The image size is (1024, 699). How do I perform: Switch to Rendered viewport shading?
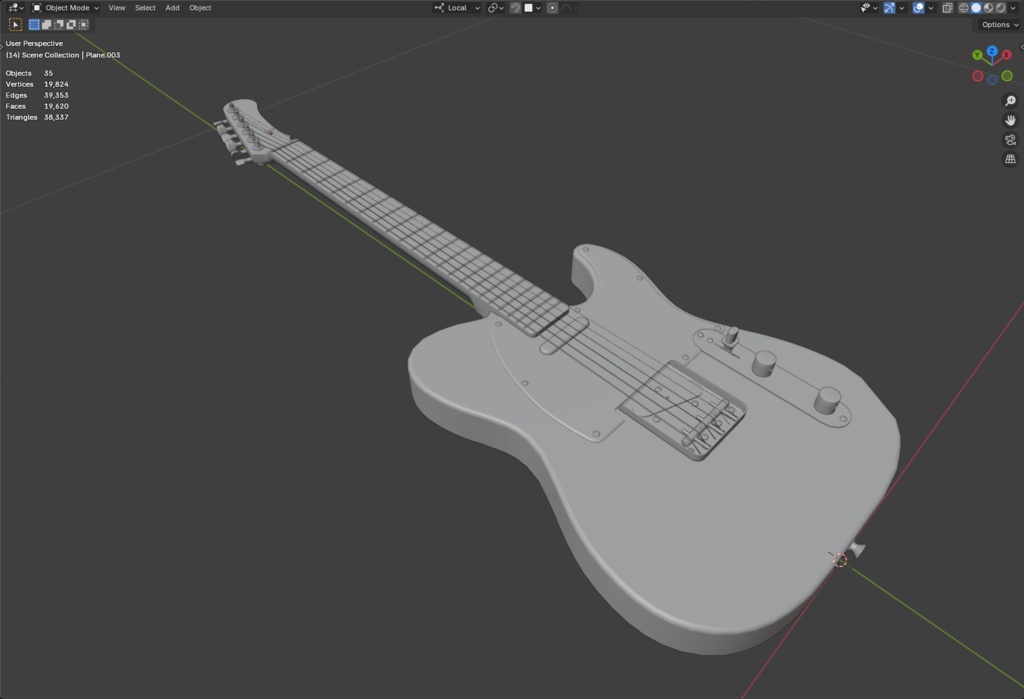coord(1000,8)
